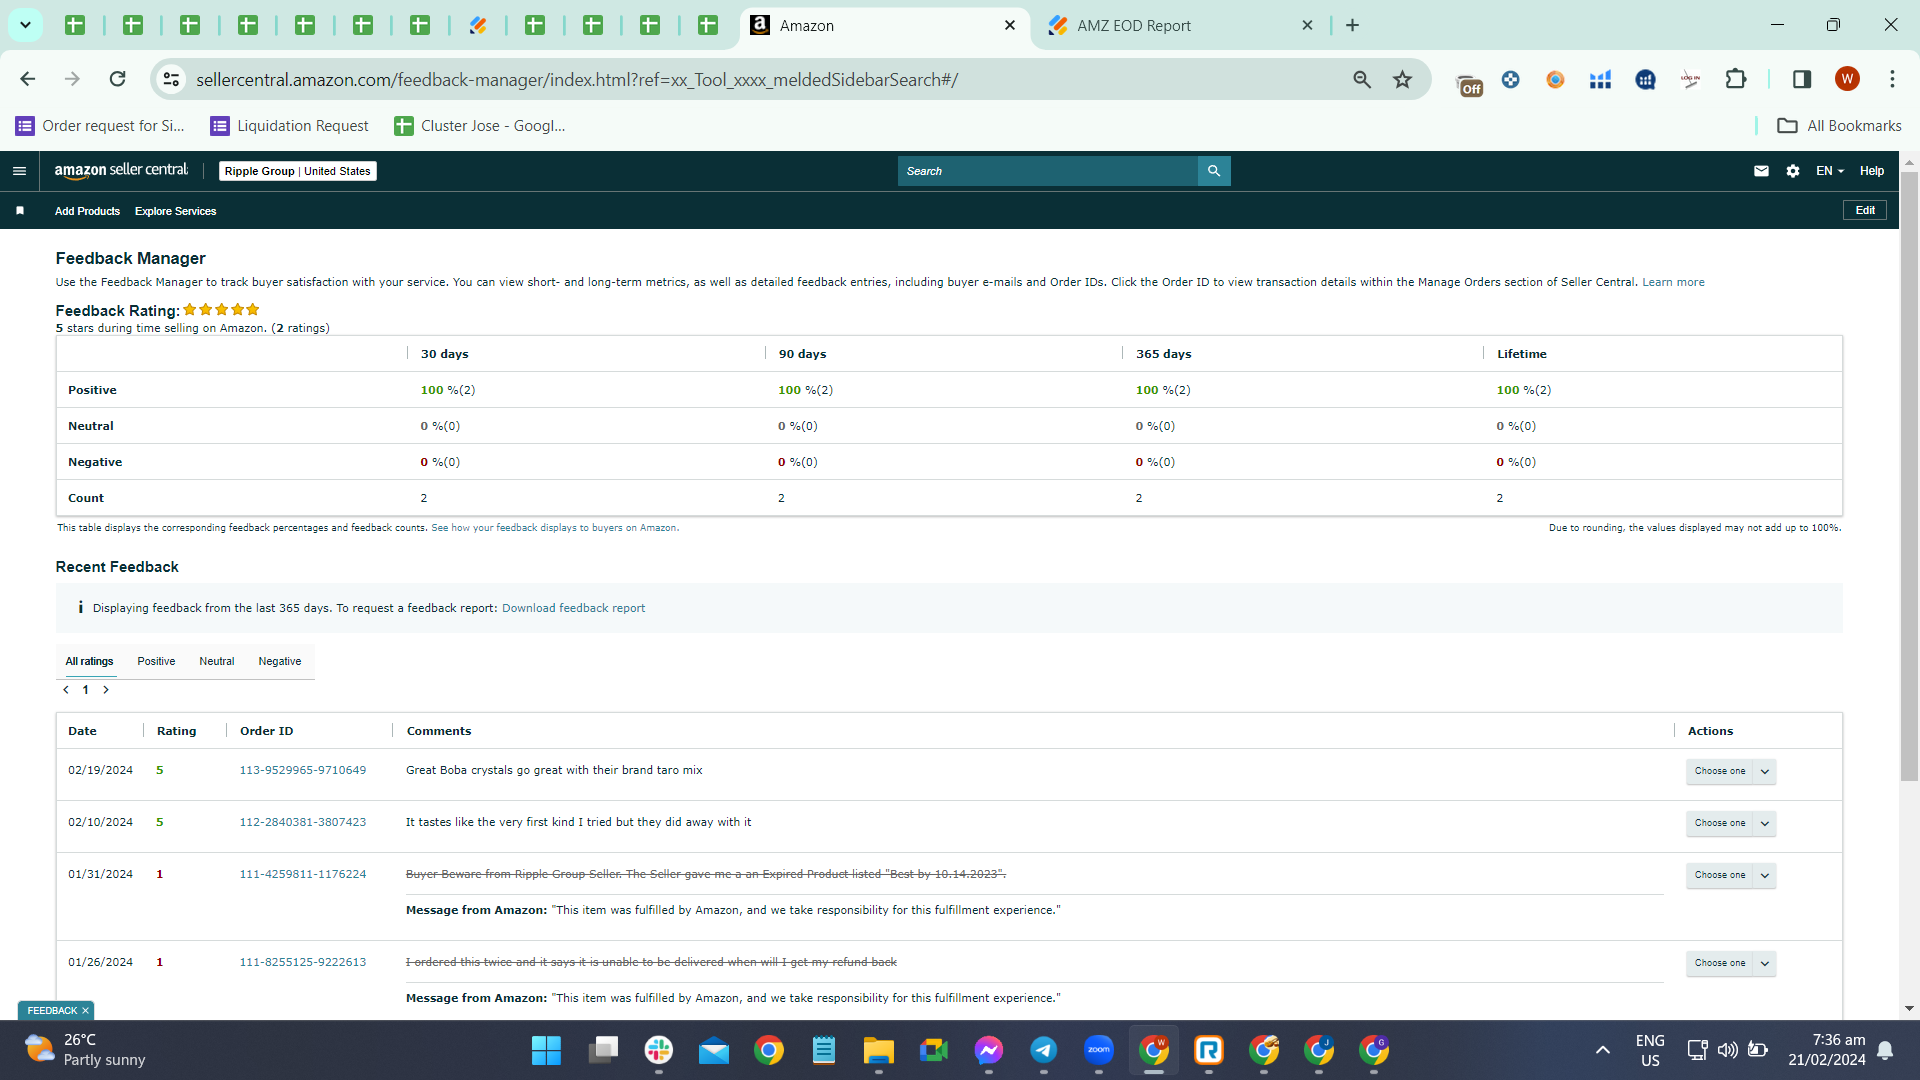The width and height of the screenshot is (1920, 1080).
Task: Select the All ratings tab
Action: coord(90,661)
